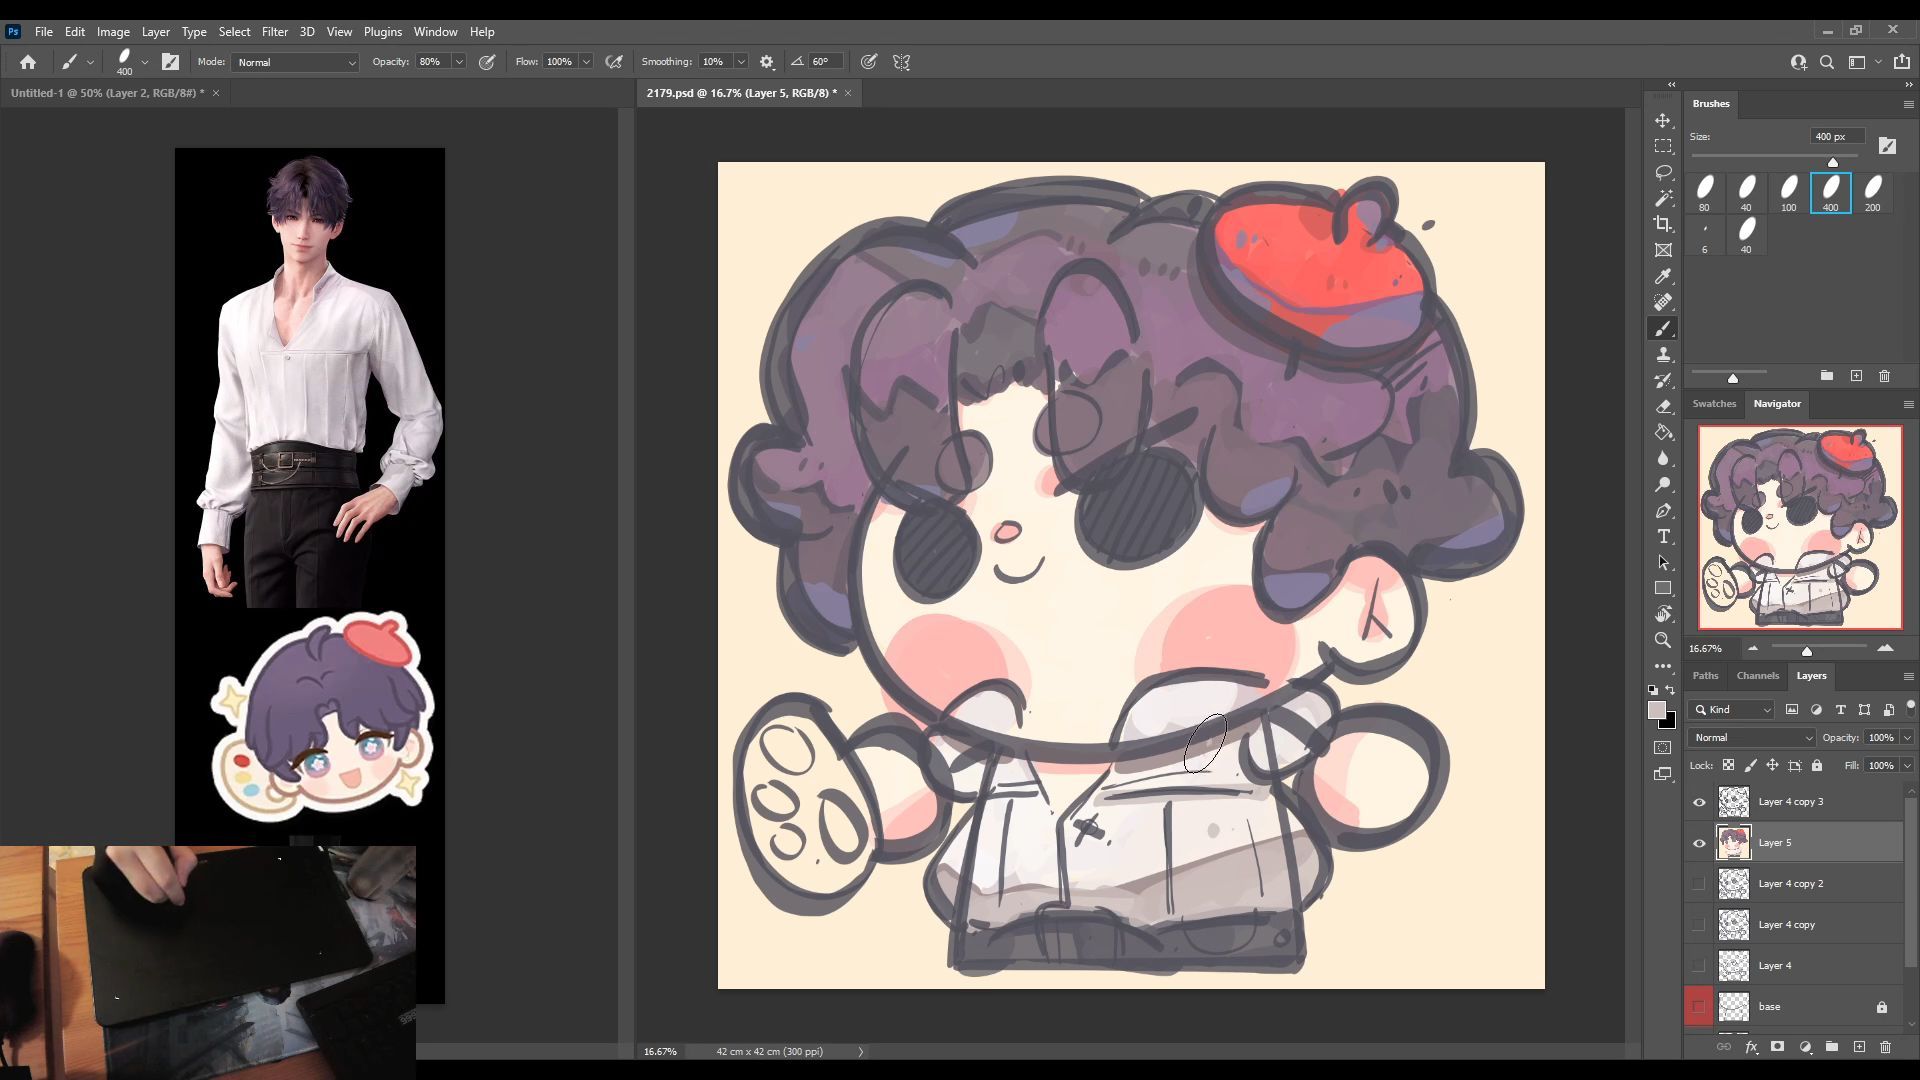Hide Layer 4 copy 3

coord(1699,802)
